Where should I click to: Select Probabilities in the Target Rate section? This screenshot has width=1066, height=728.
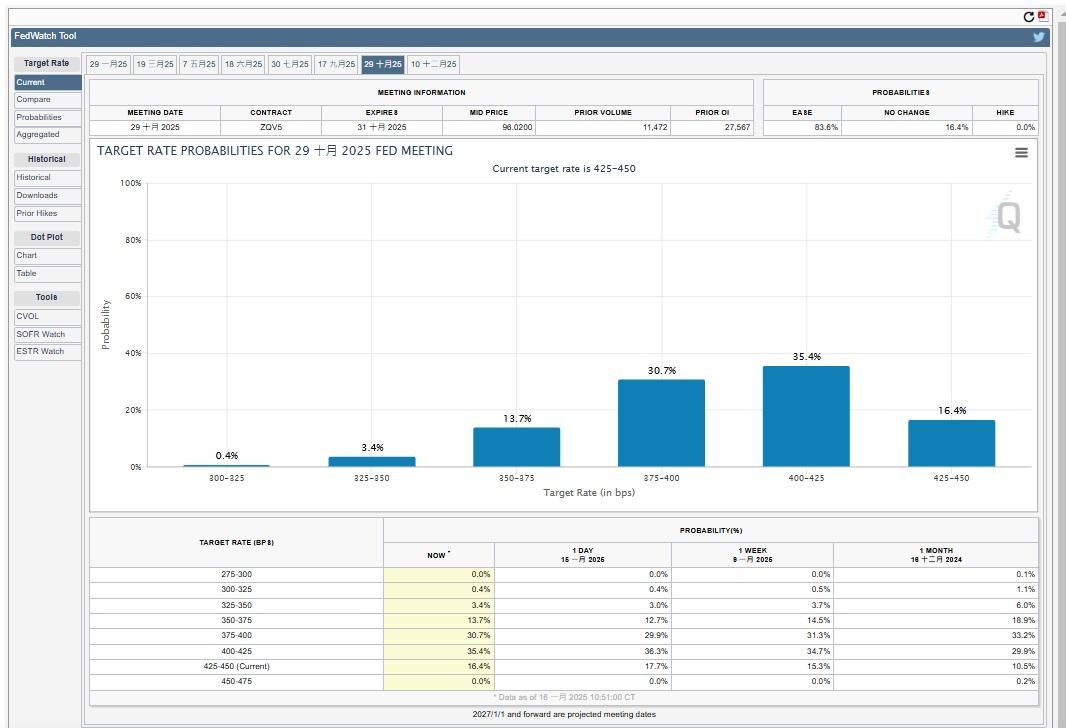[47, 117]
